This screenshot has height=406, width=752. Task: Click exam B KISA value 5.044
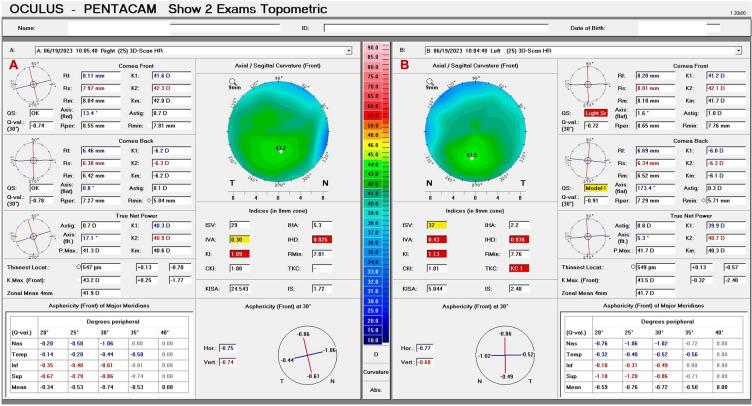coord(437,289)
